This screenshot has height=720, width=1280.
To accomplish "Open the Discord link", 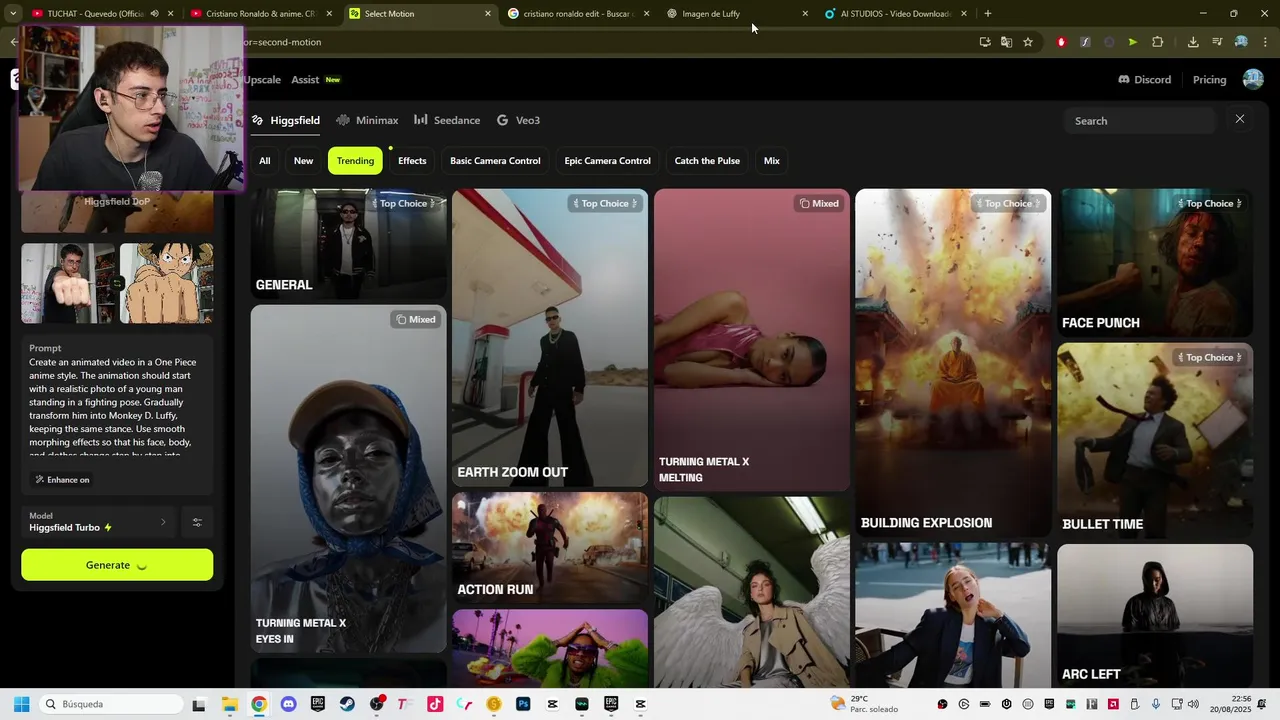I will coord(1144,80).
